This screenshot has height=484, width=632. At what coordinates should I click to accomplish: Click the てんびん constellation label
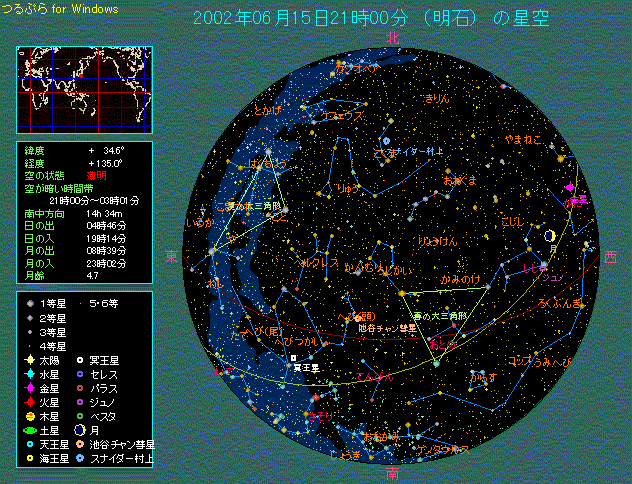(x=374, y=376)
